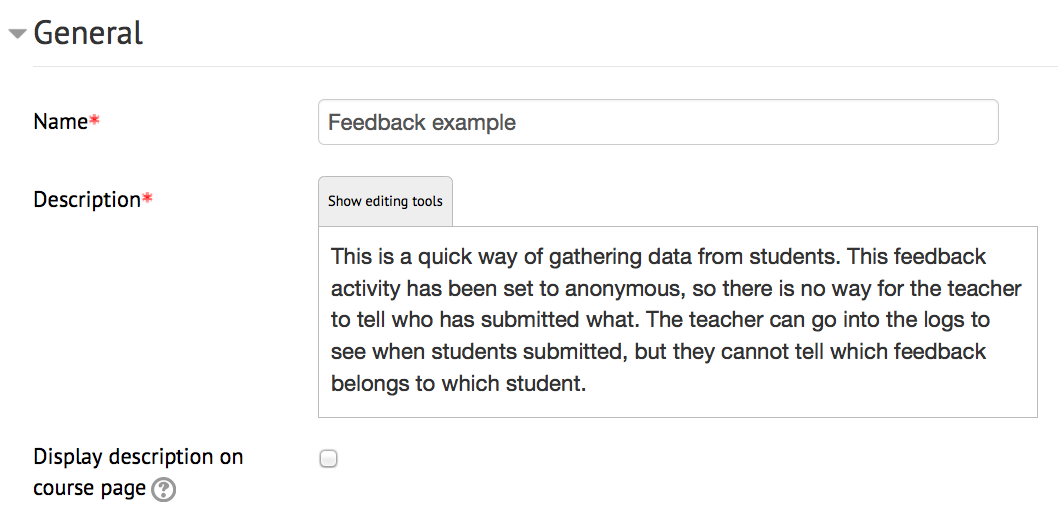Click the Name field label

pyautogui.click(x=61, y=121)
